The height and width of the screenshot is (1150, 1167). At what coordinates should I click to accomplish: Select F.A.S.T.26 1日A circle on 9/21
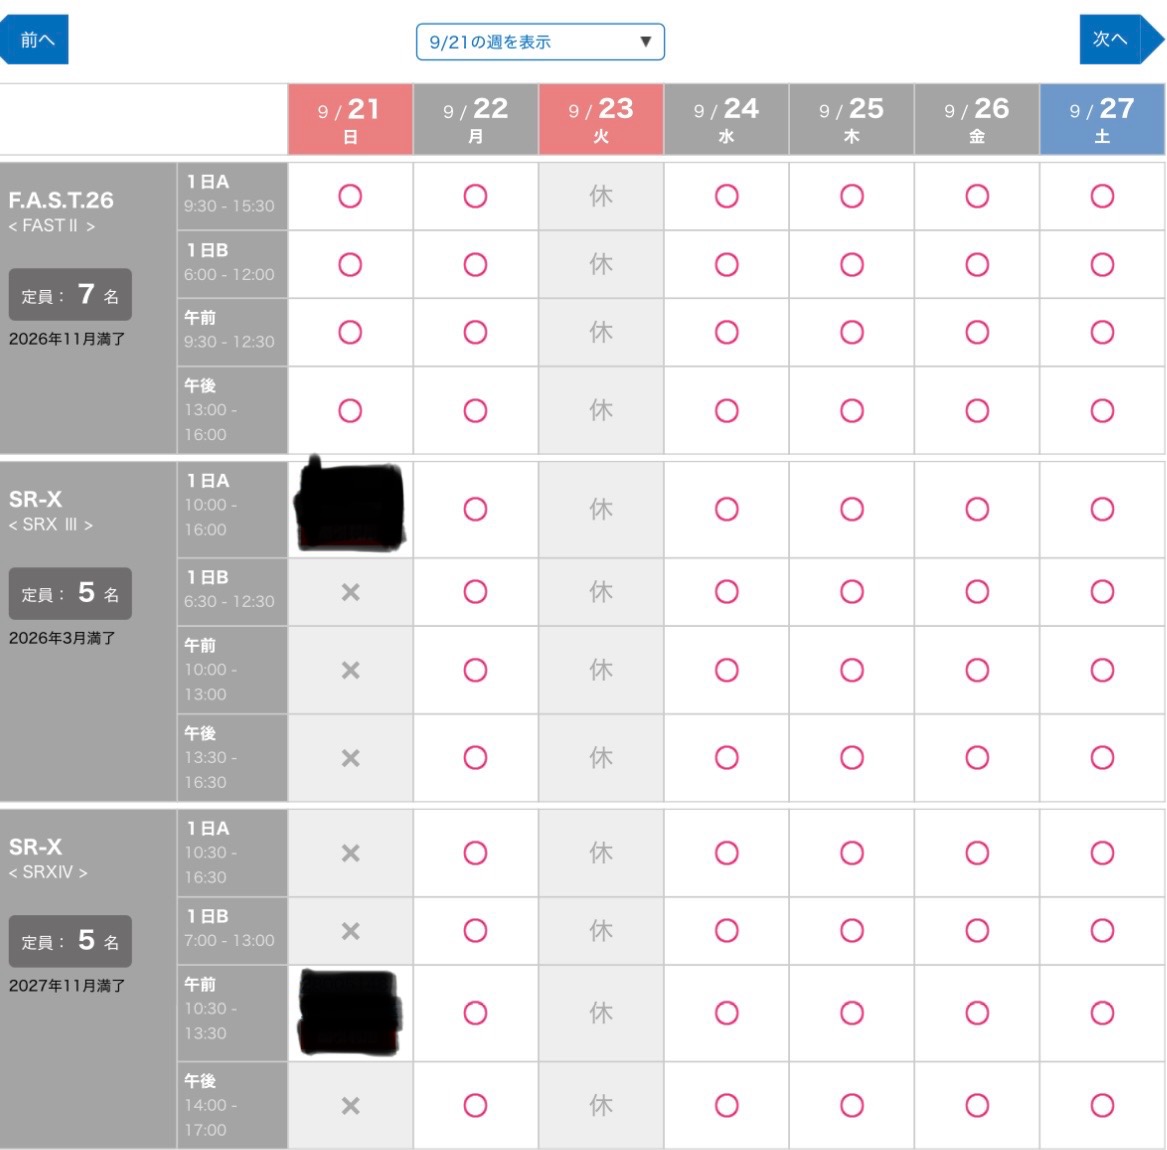click(x=350, y=196)
